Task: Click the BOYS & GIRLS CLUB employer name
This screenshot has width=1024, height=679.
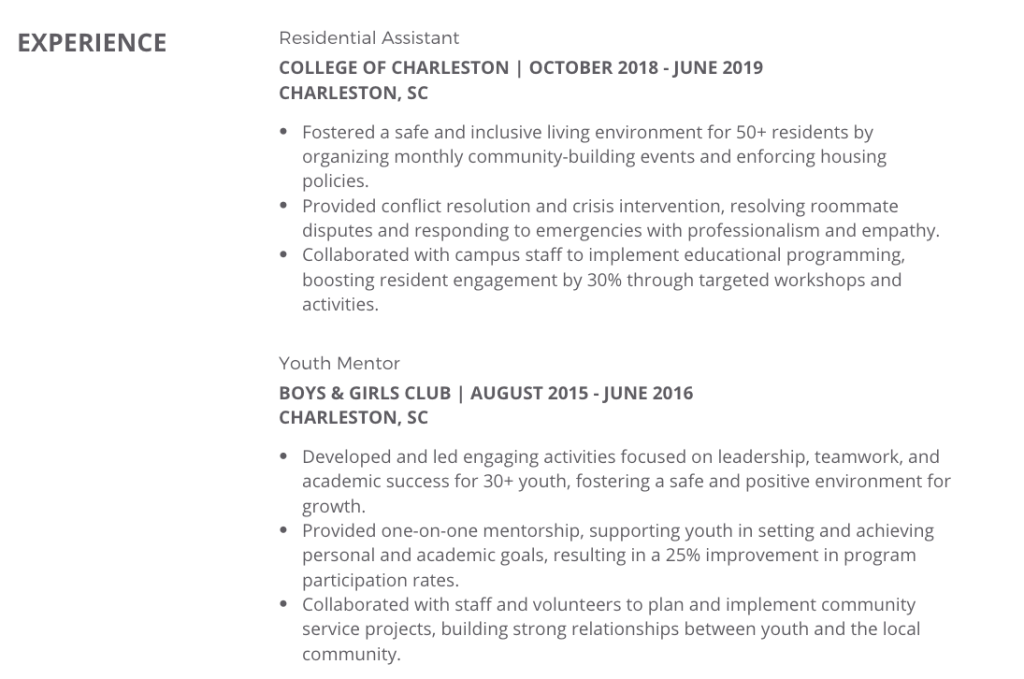Action: (364, 393)
